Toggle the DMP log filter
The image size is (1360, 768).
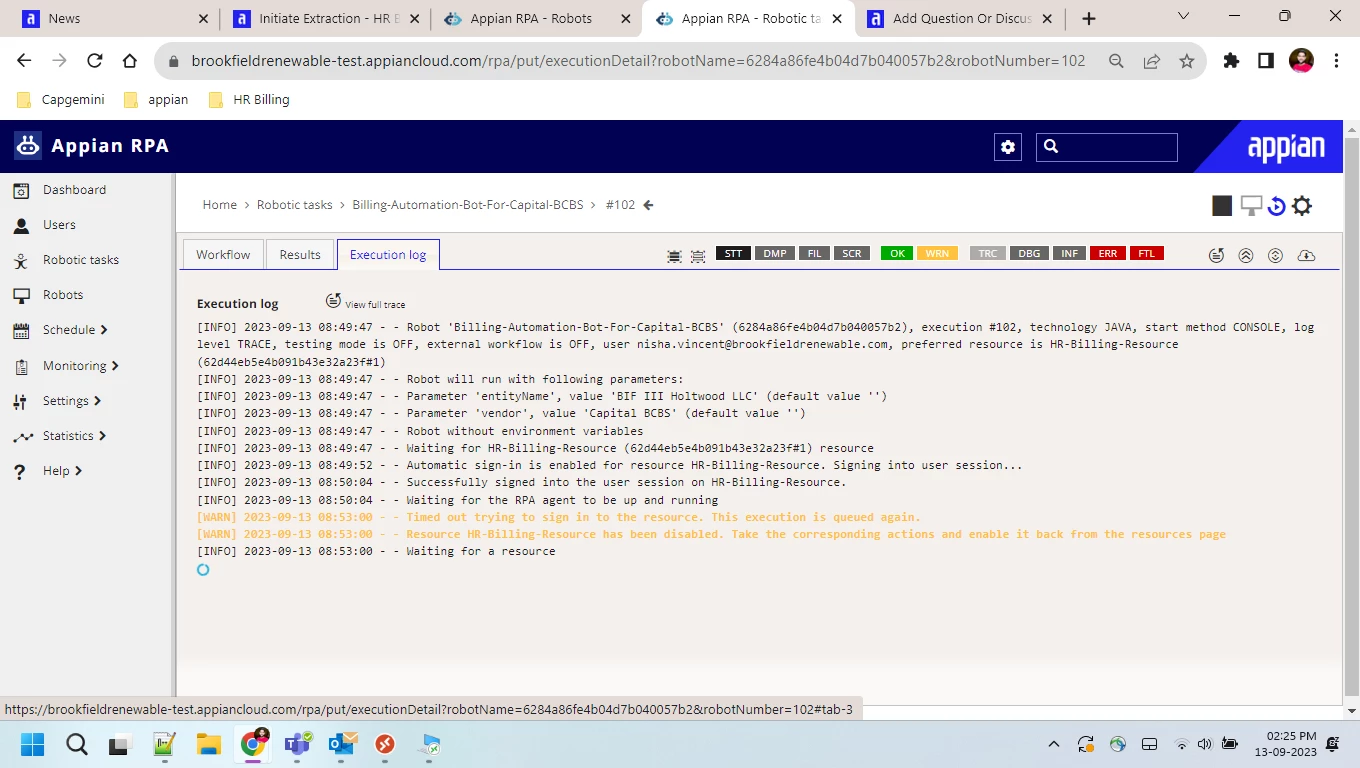tap(775, 254)
